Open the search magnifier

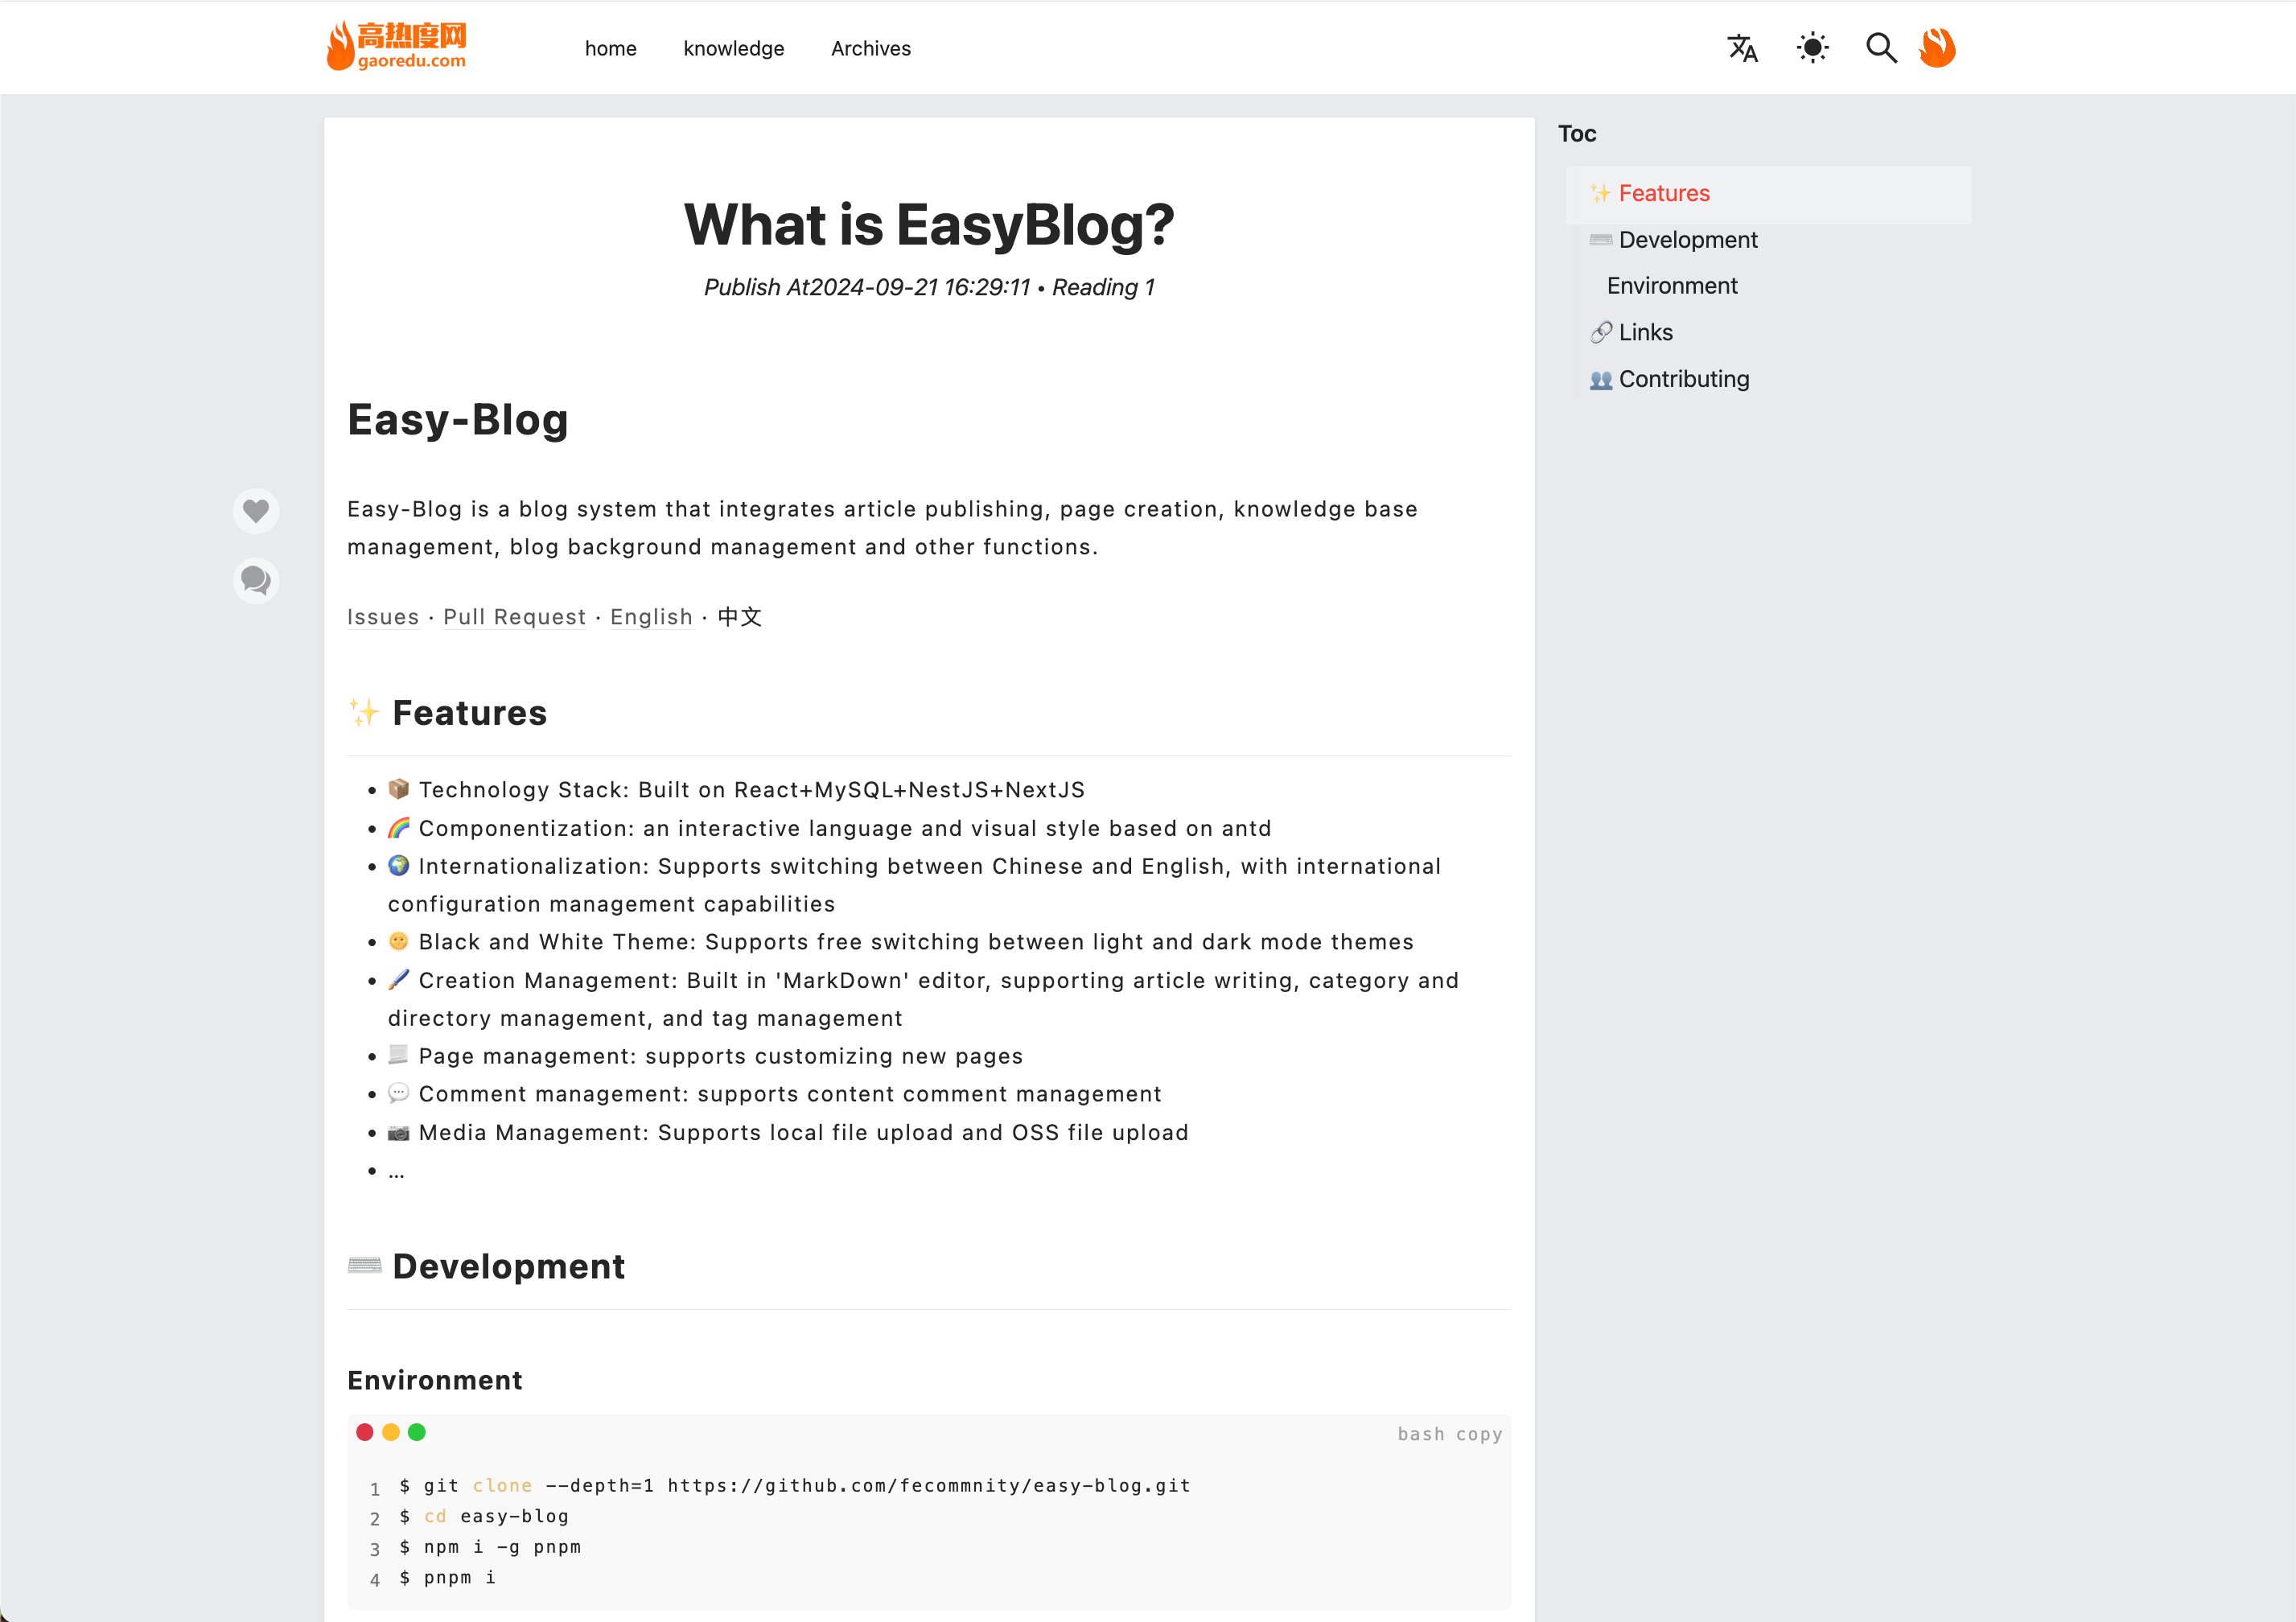[x=1881, y=48]
